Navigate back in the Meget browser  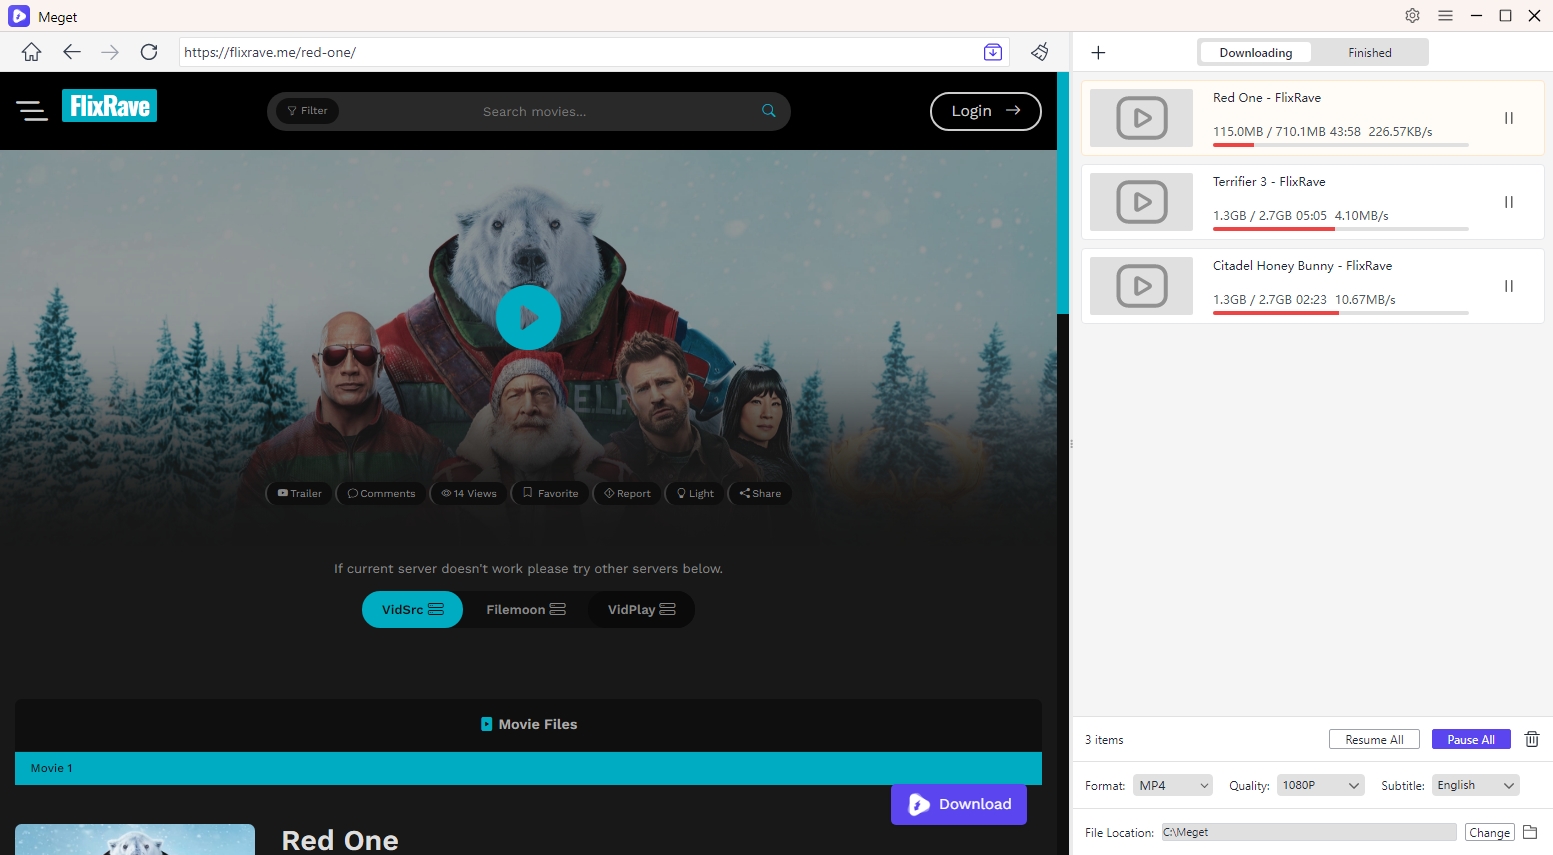click(x=71, y=52)
